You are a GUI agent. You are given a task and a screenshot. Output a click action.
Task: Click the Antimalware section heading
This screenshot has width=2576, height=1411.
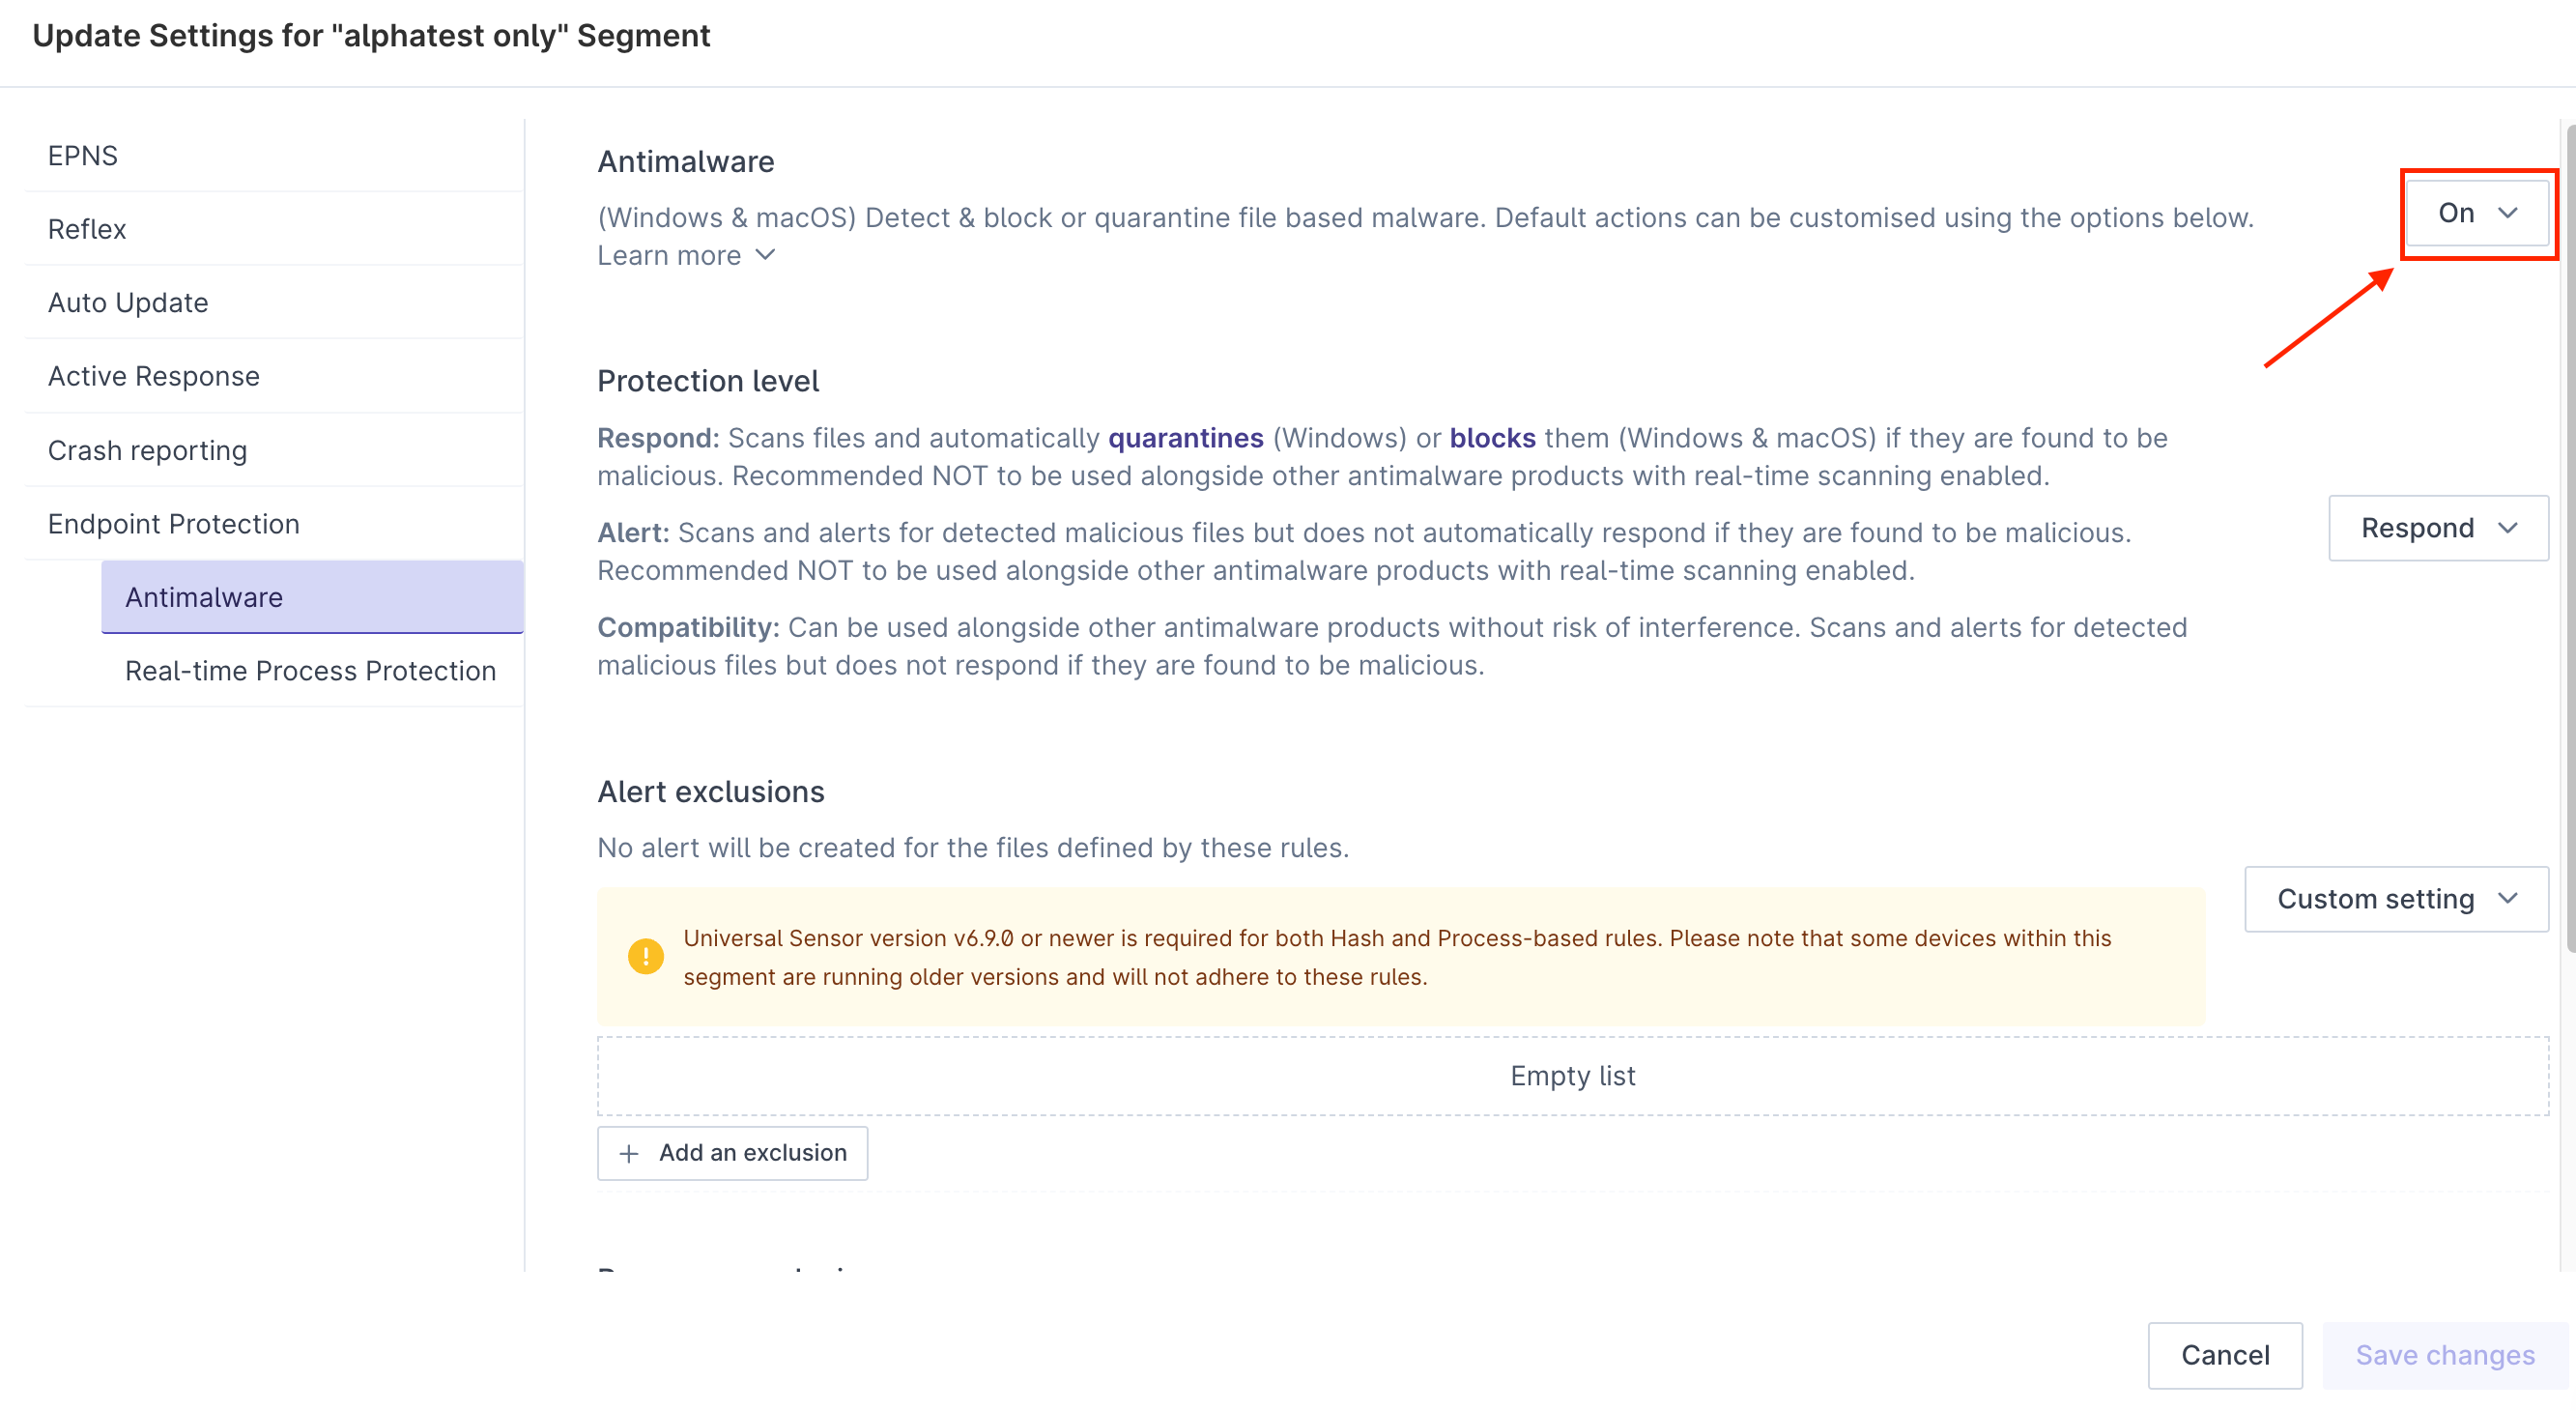pos(686,161)
